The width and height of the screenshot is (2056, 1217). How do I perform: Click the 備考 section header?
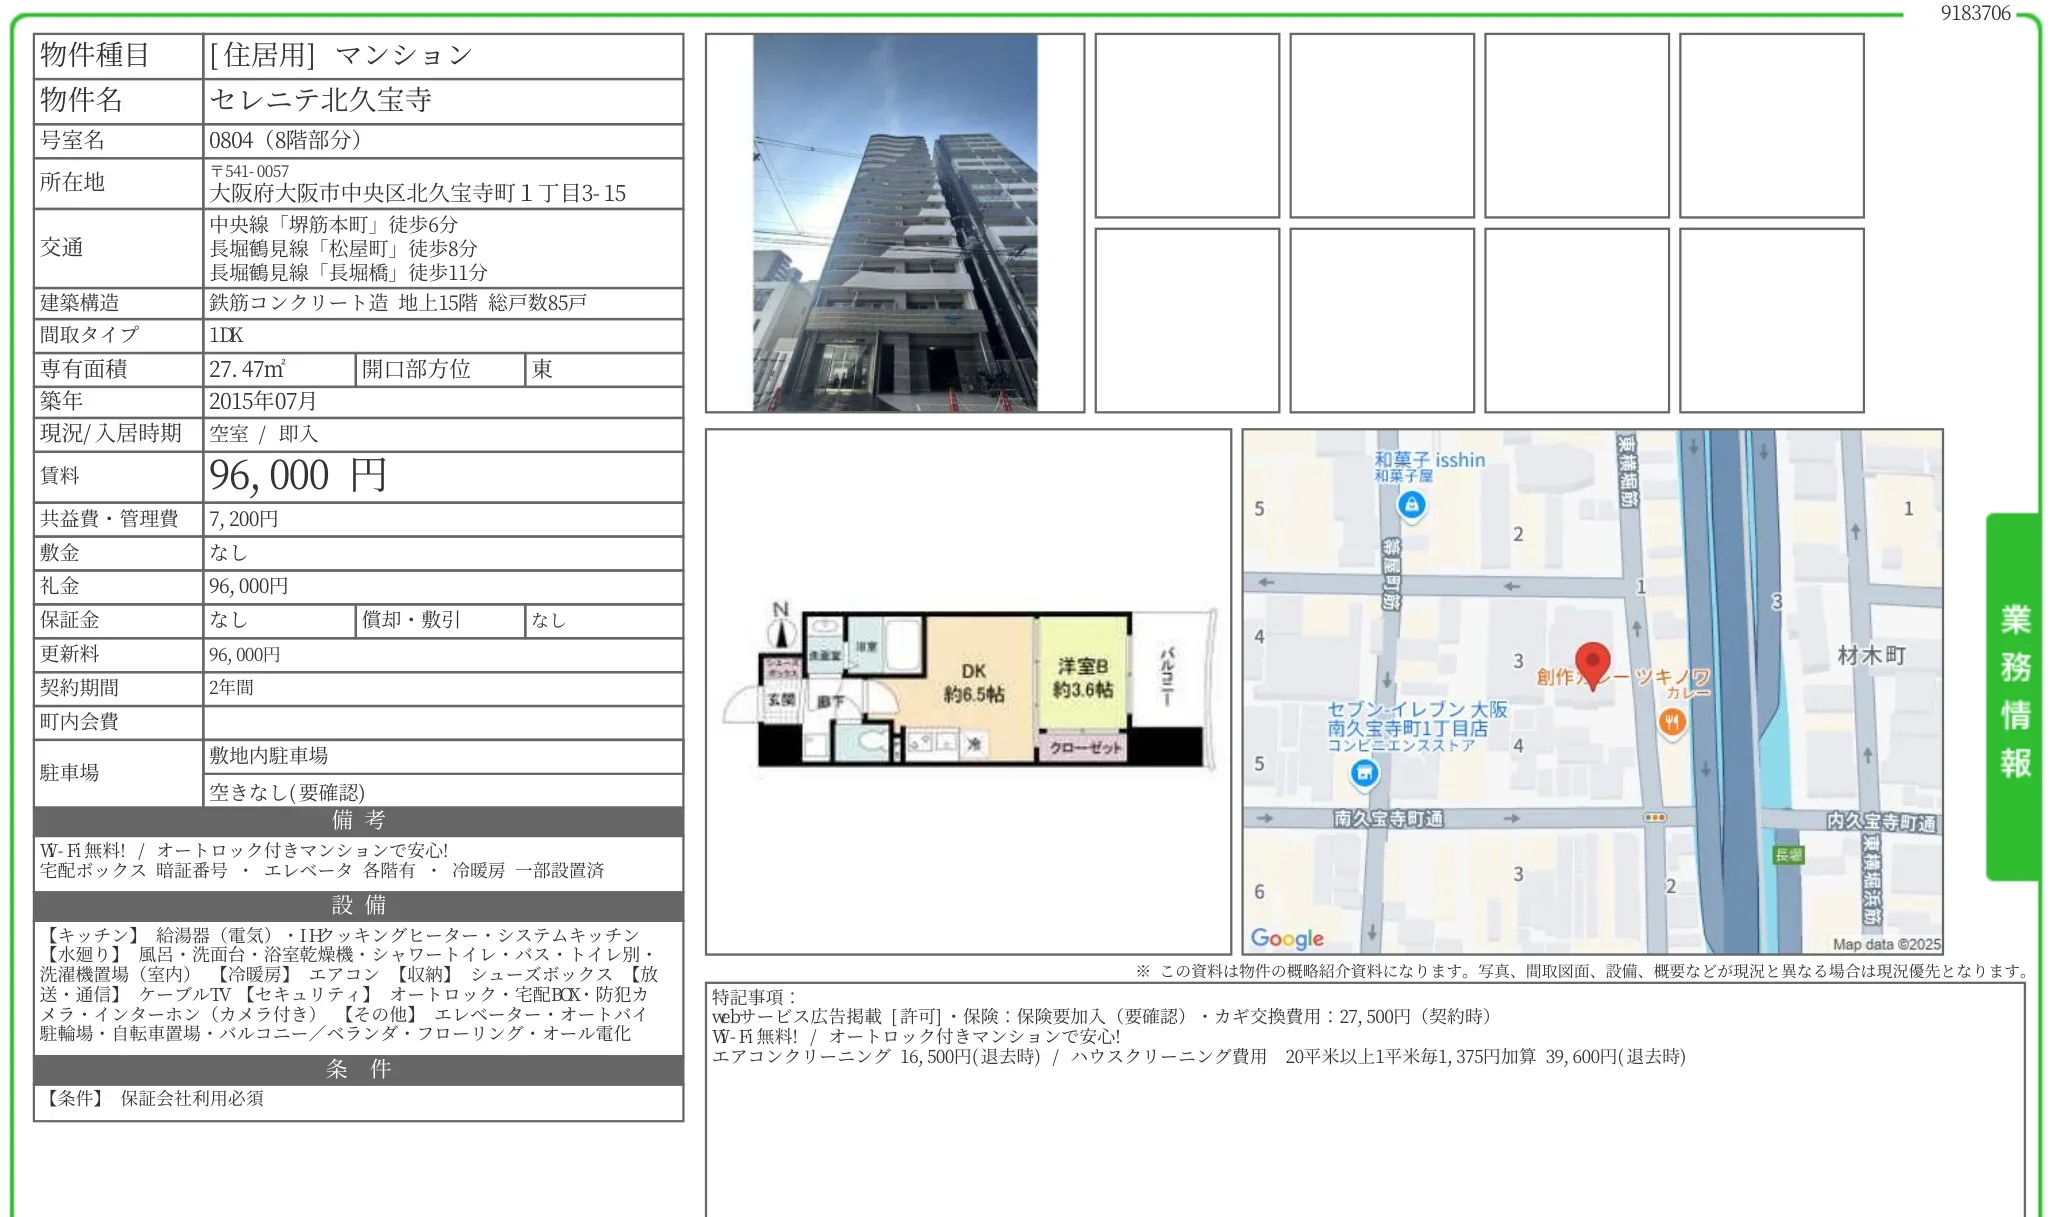pyautogui.click(x=358, y=821)
